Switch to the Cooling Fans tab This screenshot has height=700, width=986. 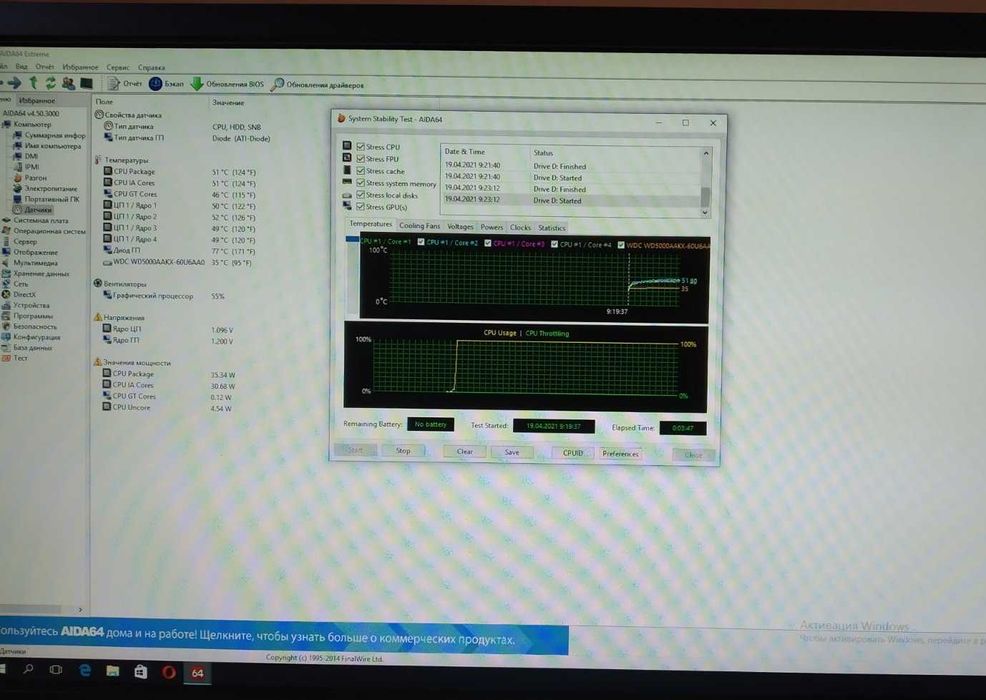[419, 225]
